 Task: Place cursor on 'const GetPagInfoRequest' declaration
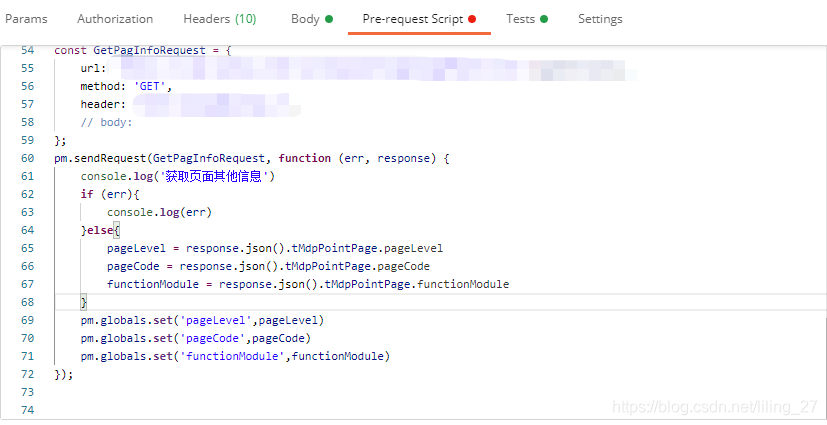[142, 51]
